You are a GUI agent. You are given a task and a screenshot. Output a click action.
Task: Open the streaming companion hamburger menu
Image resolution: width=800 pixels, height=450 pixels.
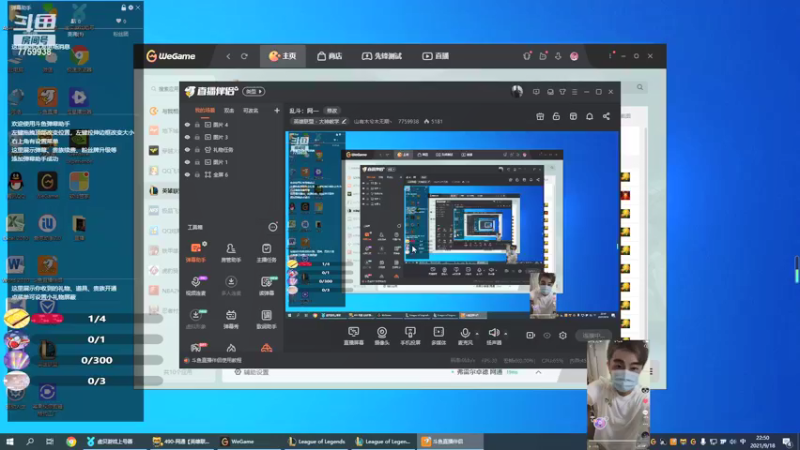[x=574, y=92]
